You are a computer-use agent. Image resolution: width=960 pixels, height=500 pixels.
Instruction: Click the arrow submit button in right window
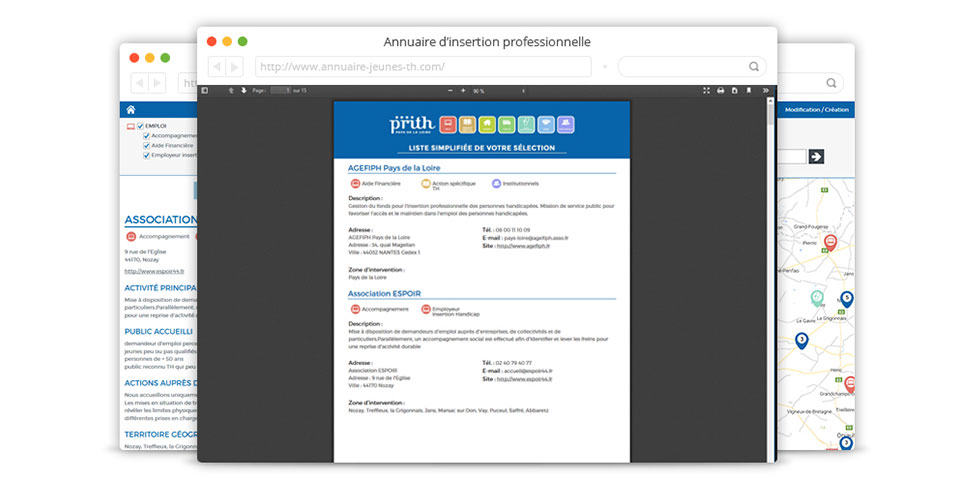[816, 156]
